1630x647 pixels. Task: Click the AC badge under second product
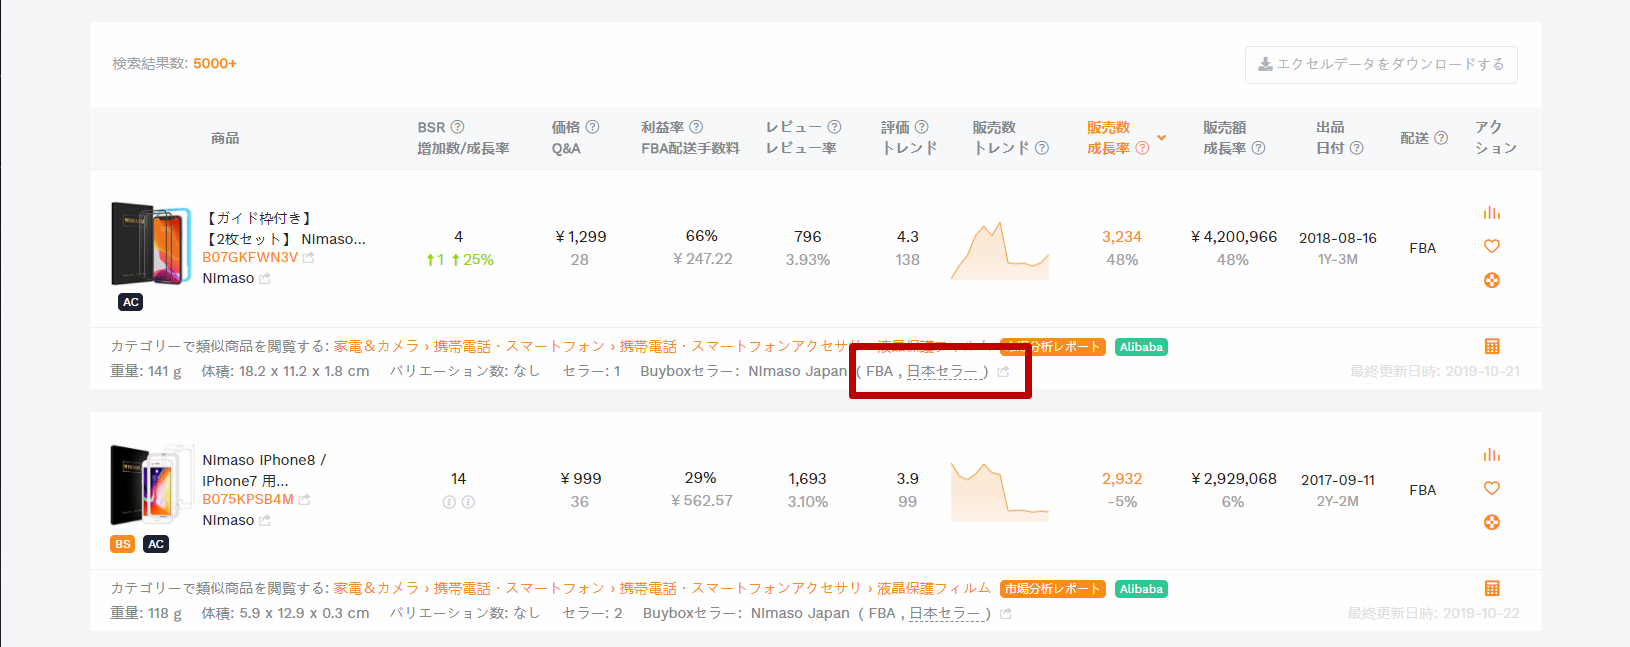click(x=156, y=544)
